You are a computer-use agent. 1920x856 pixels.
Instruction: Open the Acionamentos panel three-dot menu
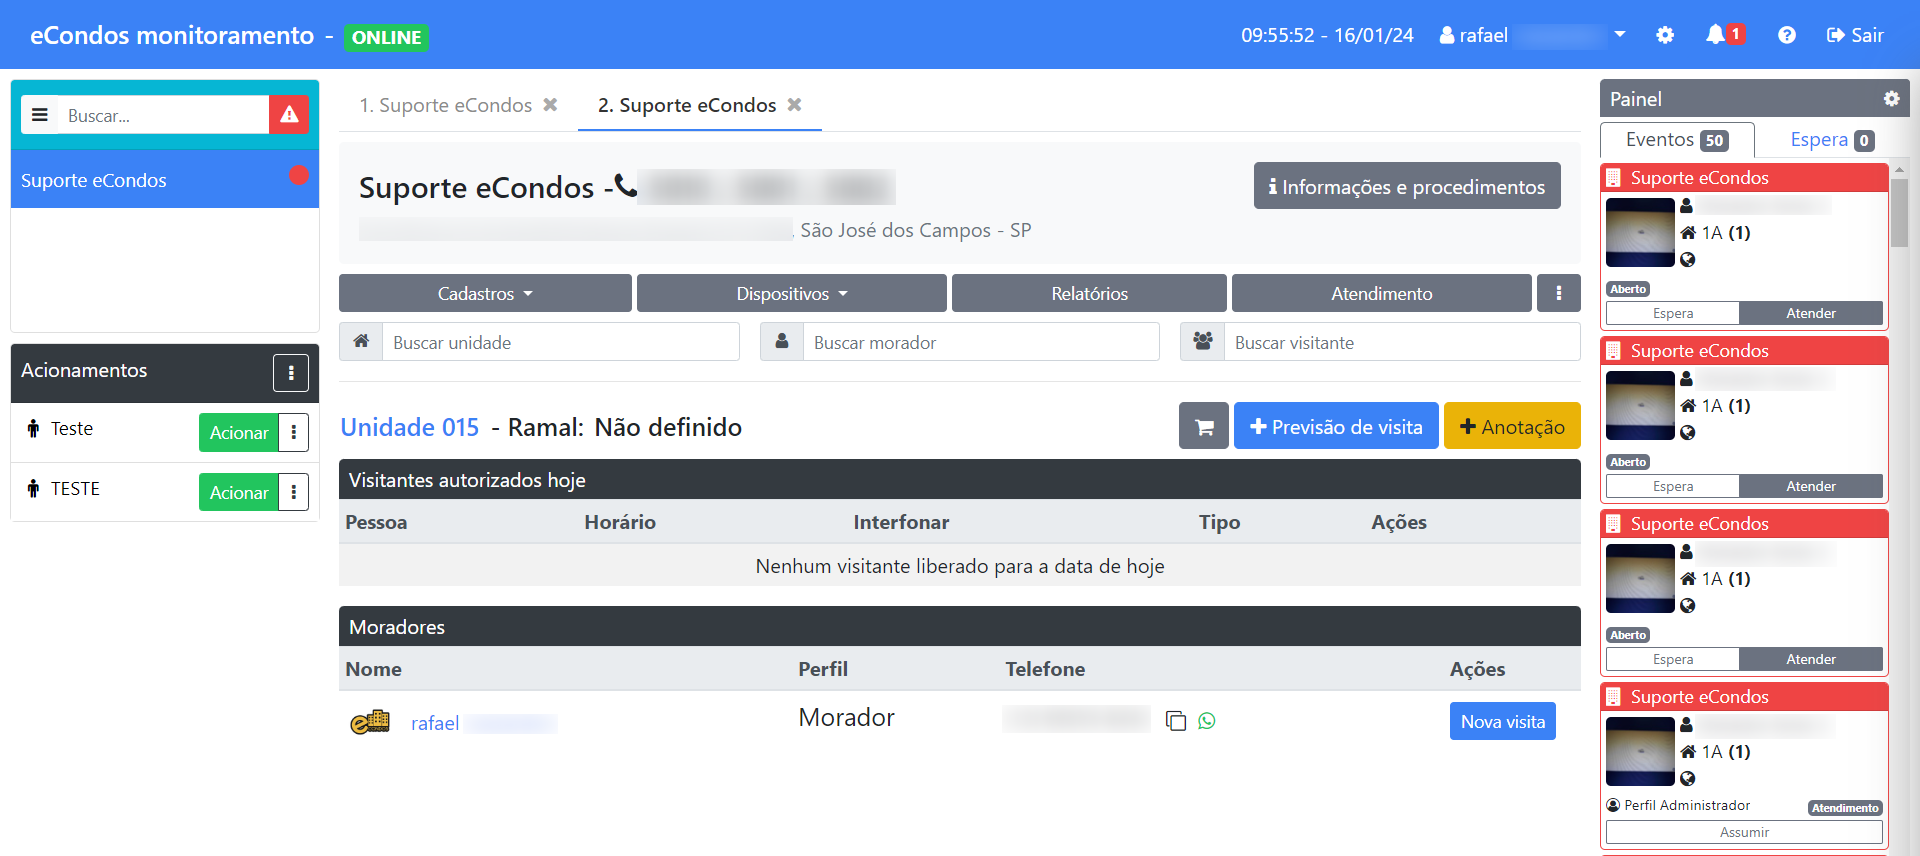pos(291,373)
